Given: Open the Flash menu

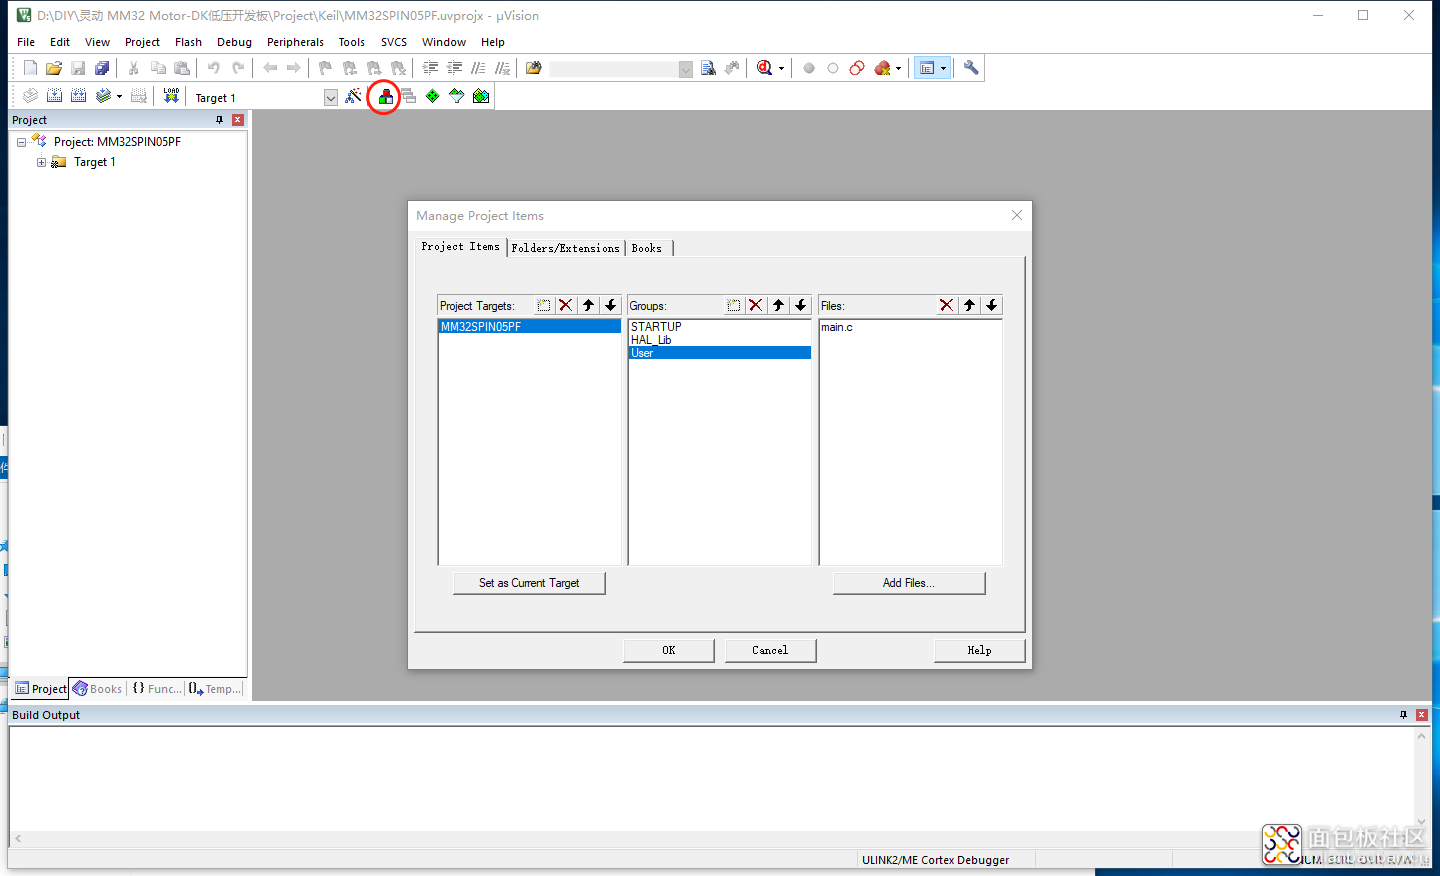Looking at the screenshot, I should point(188,42).
